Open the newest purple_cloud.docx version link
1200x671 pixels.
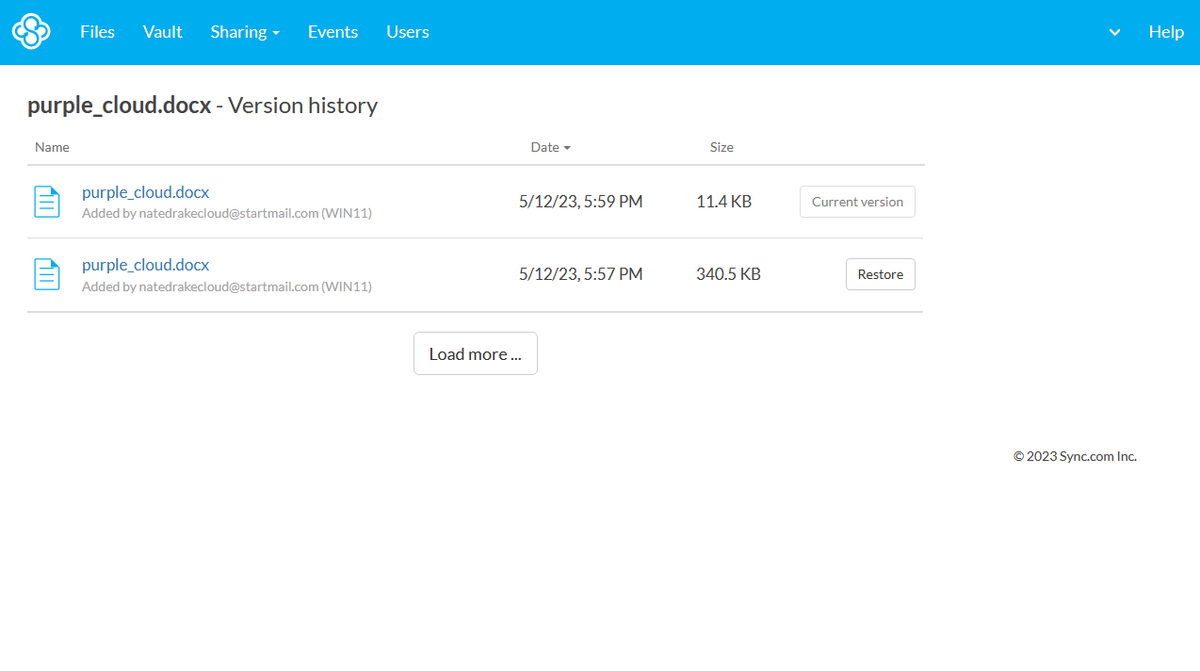[x=145, y=191]
